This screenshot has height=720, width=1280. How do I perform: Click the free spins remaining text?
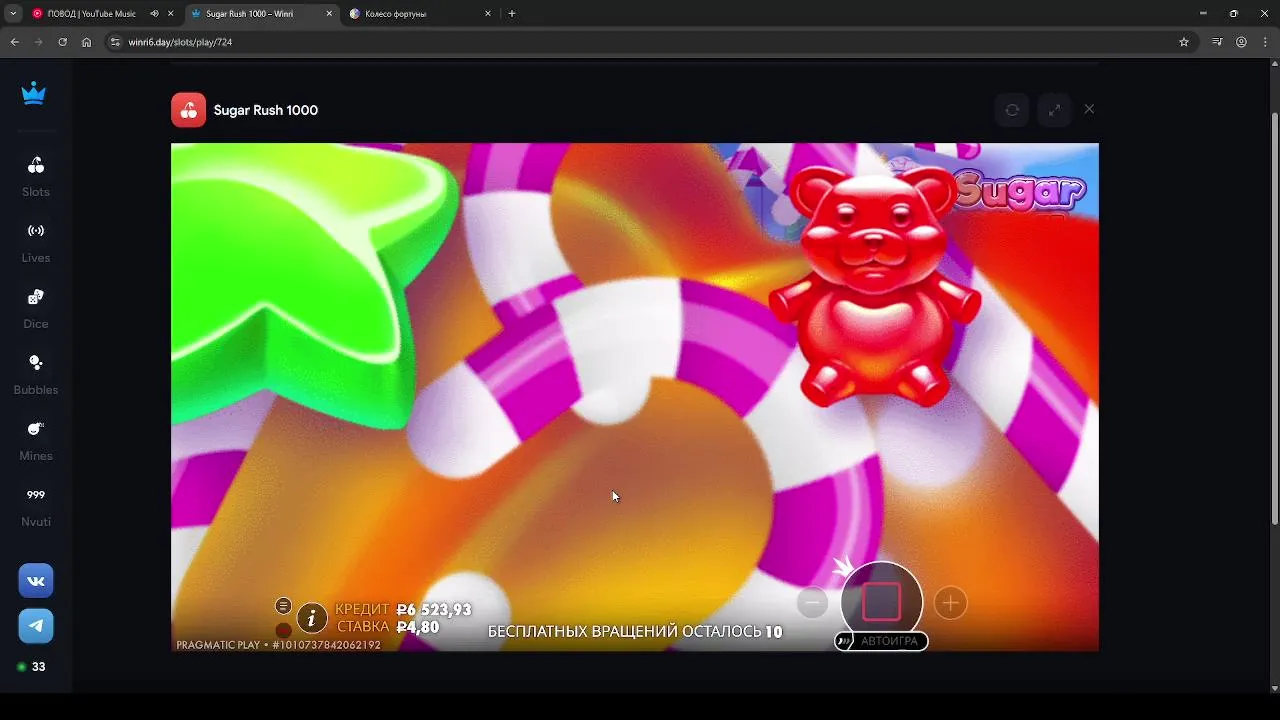pyautogui.click(x=635, y=632)
